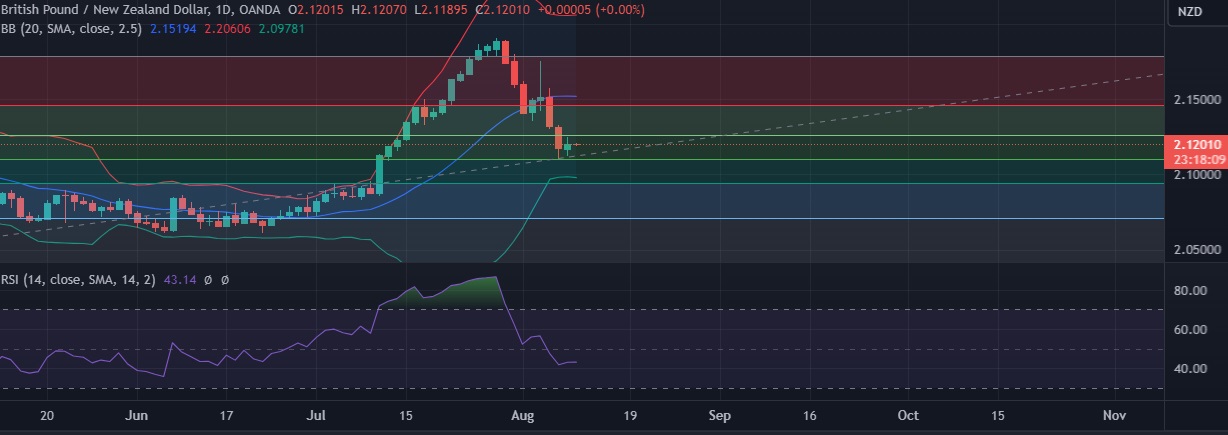Select the Oct label on the time axis
Viewport: 1228px width, 435px height.
tap(909, 414)
